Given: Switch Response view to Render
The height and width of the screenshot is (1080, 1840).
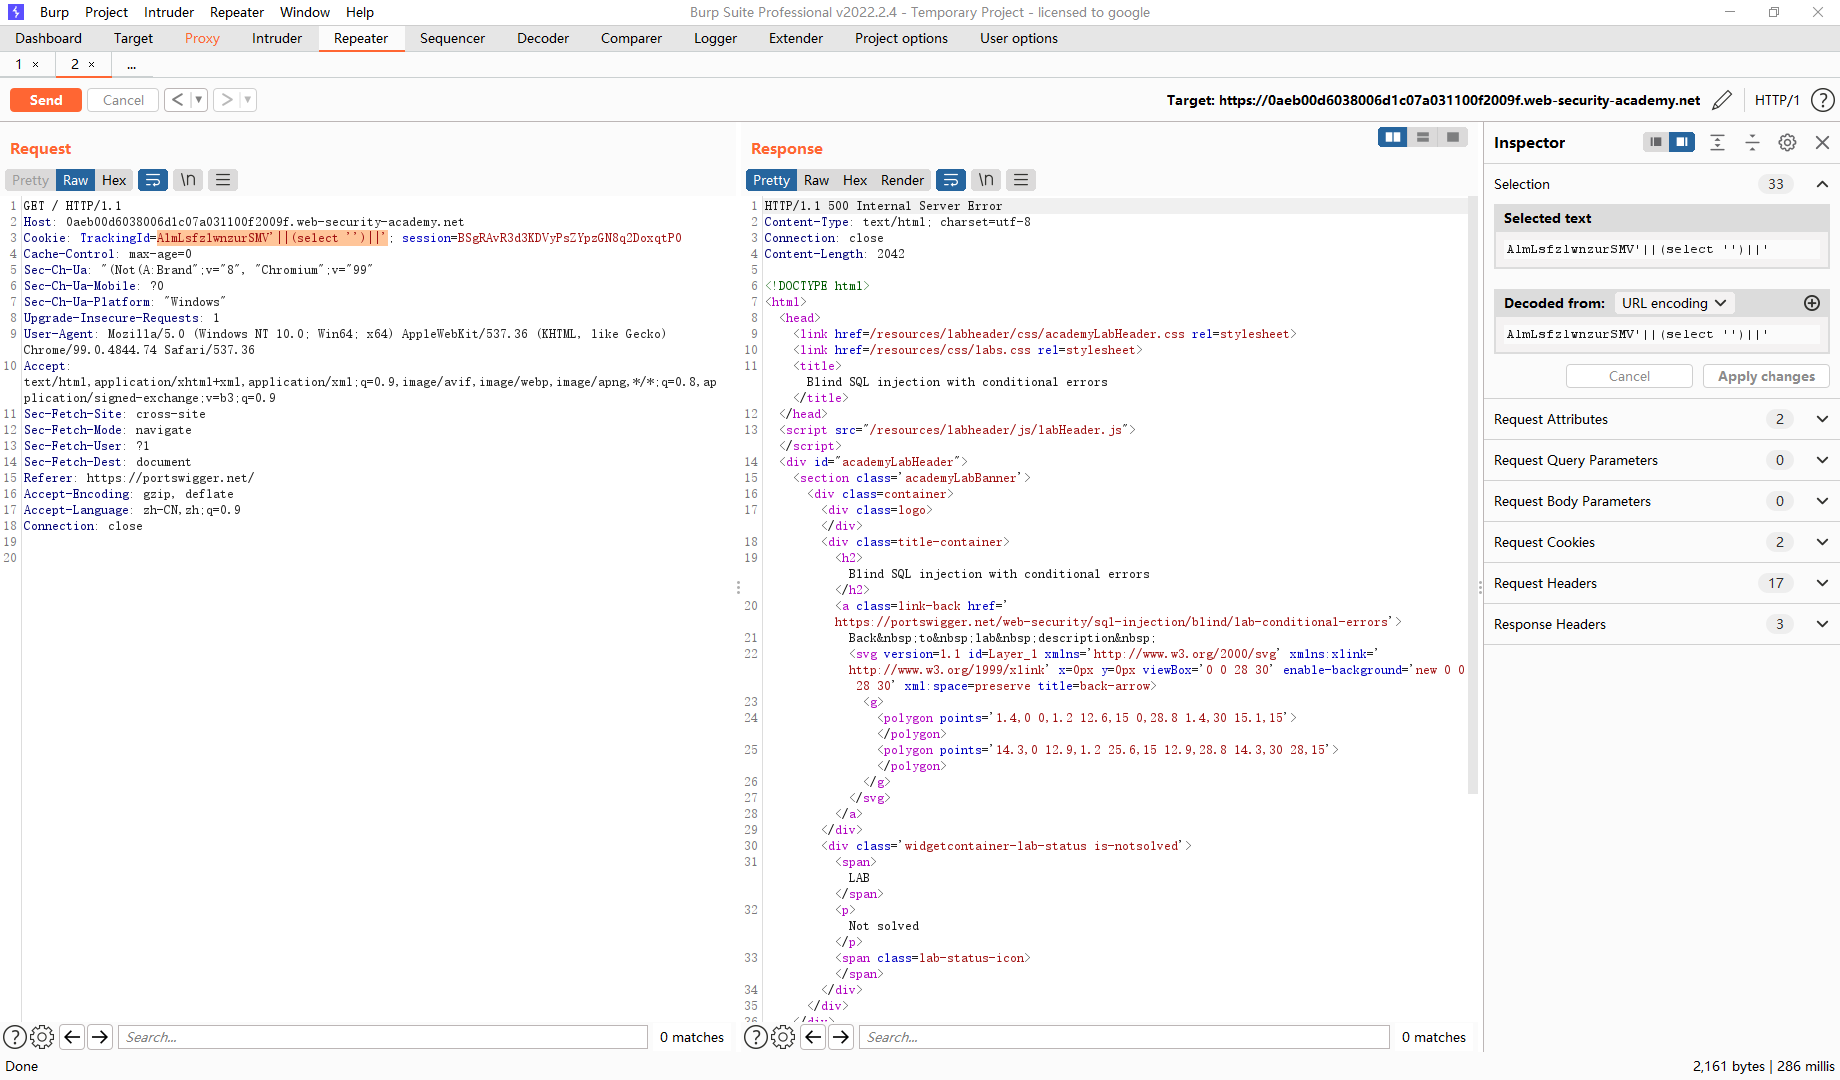Looking at the screenshot, I should [902, 180].
